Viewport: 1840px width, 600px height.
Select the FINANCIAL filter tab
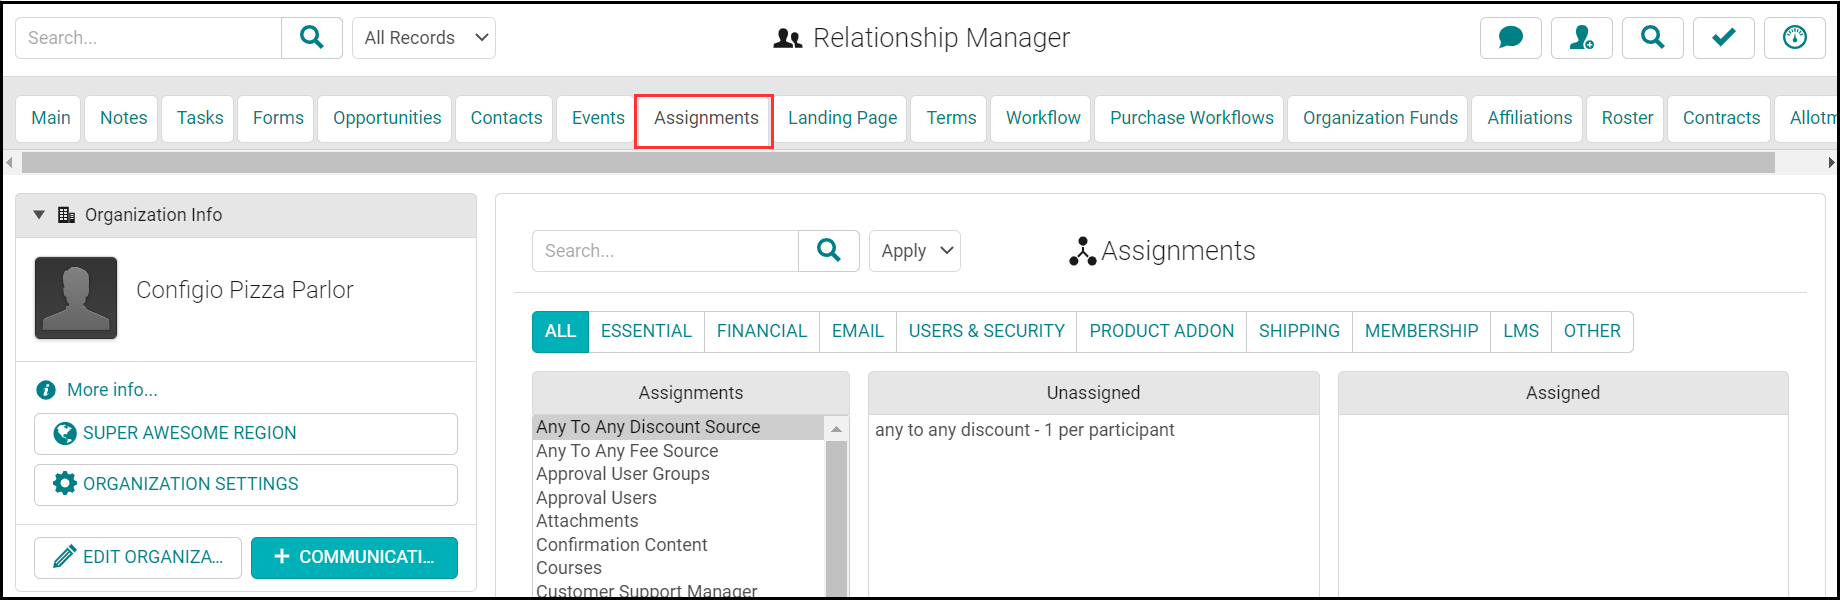tap(761, 331)
